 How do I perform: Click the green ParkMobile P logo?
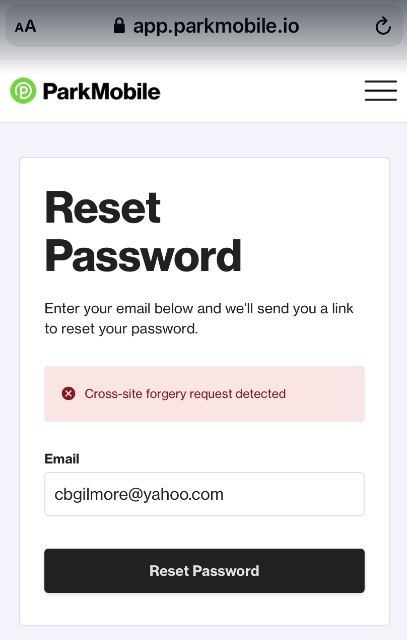click(23, 91)
